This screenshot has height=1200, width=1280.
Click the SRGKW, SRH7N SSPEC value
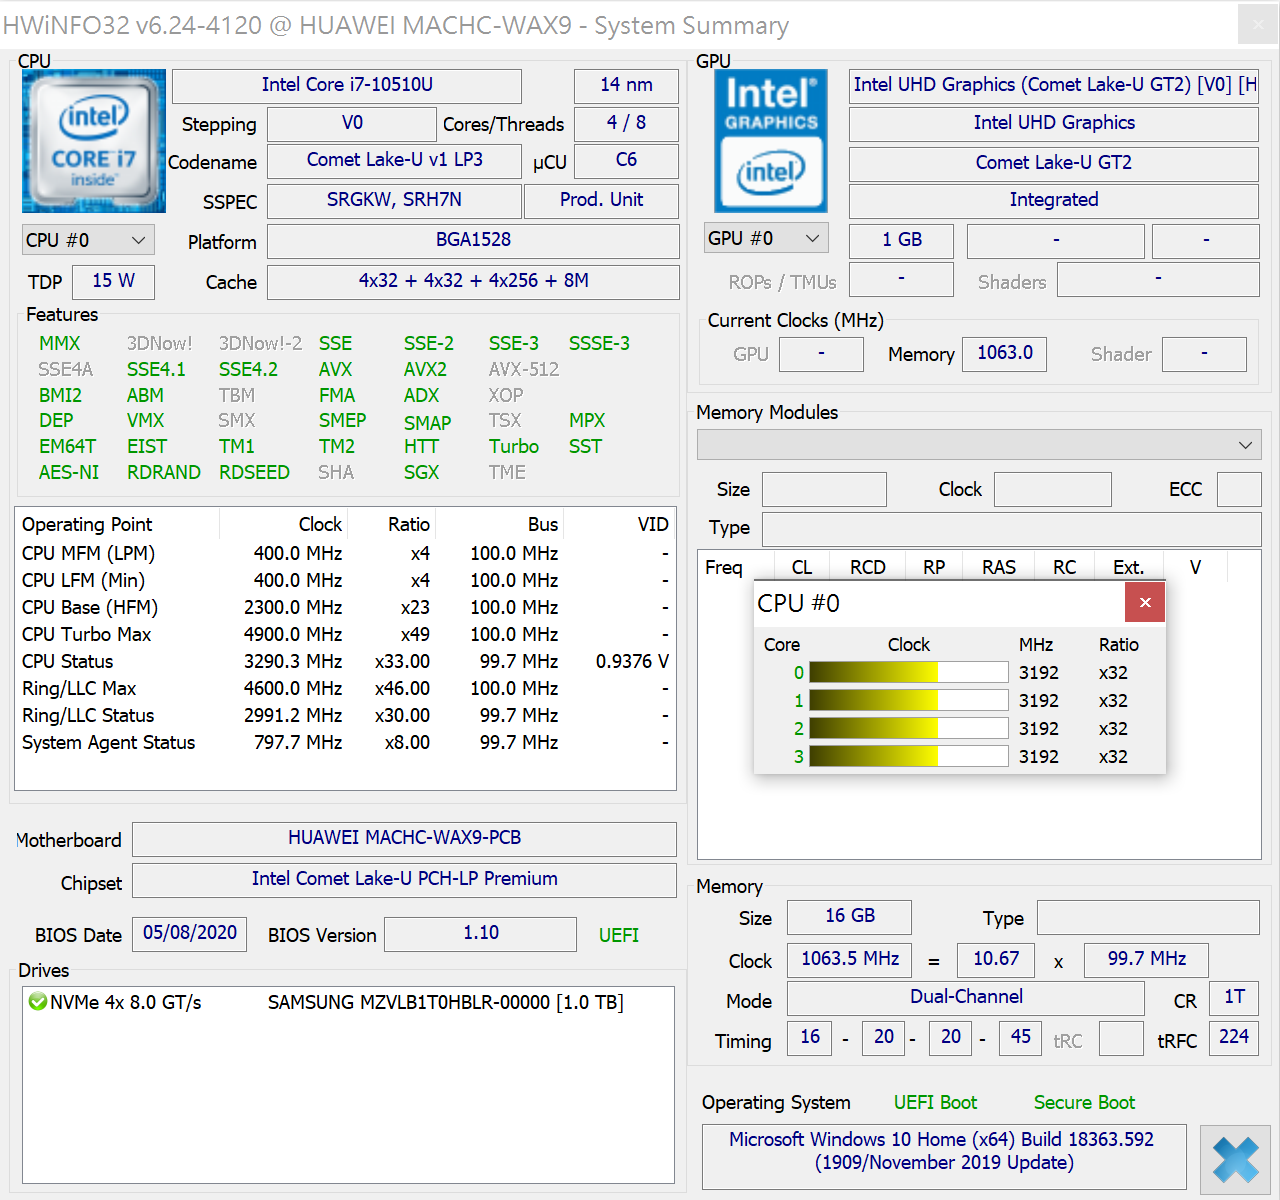point(394,201)
